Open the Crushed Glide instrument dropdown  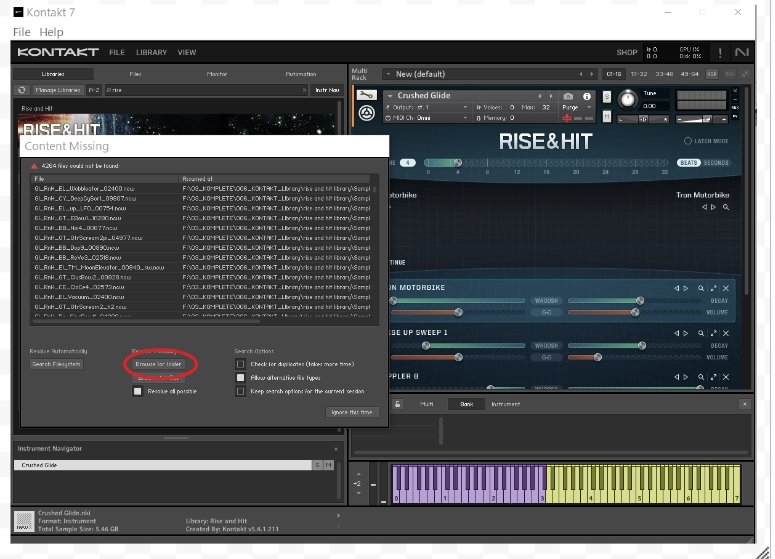tap(390, 96)
